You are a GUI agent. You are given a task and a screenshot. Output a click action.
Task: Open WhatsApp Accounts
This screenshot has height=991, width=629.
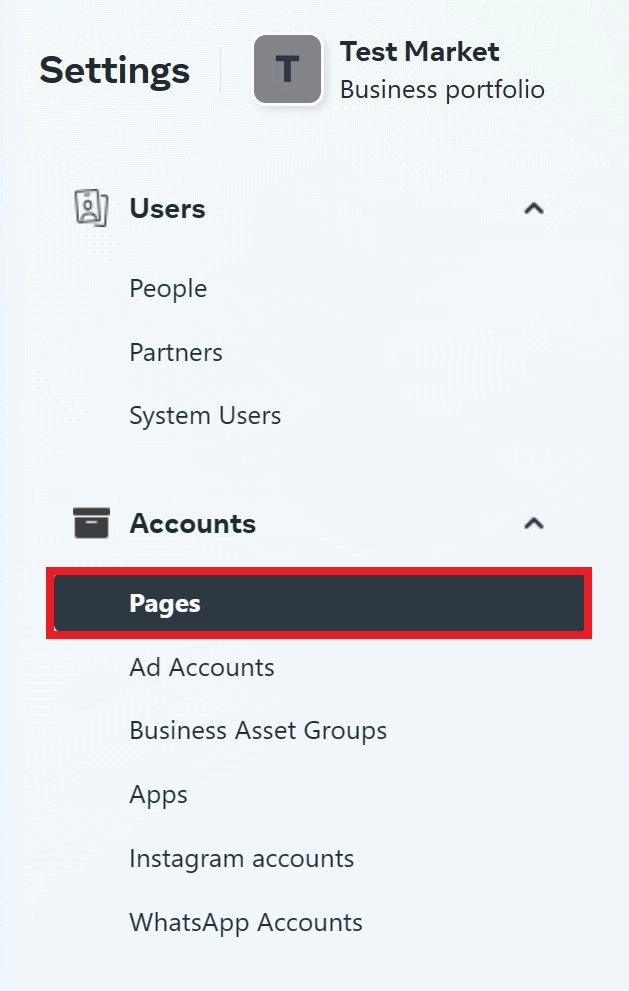coord(246,923)
